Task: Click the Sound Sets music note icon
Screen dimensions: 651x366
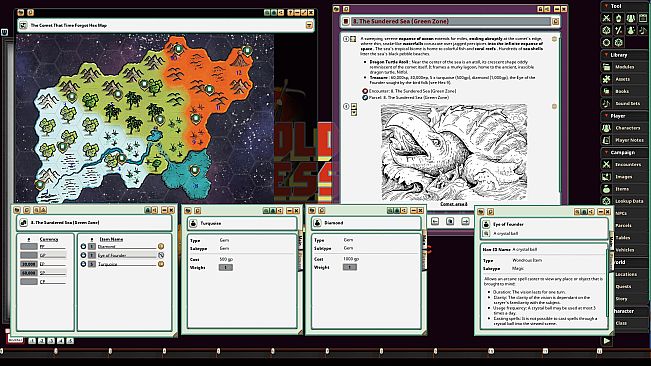Action: coord(607,103)
